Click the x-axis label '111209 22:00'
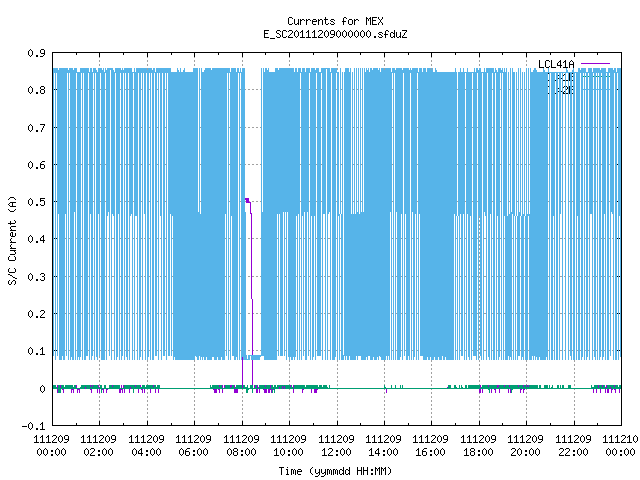 pos(573,446)
